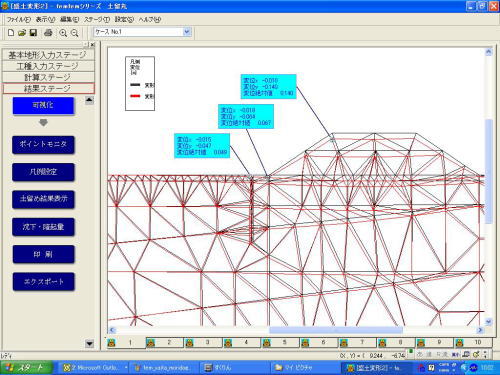500x375 pixels.
Task: Open the ヘルプ(H) menu
Action: 150,19
